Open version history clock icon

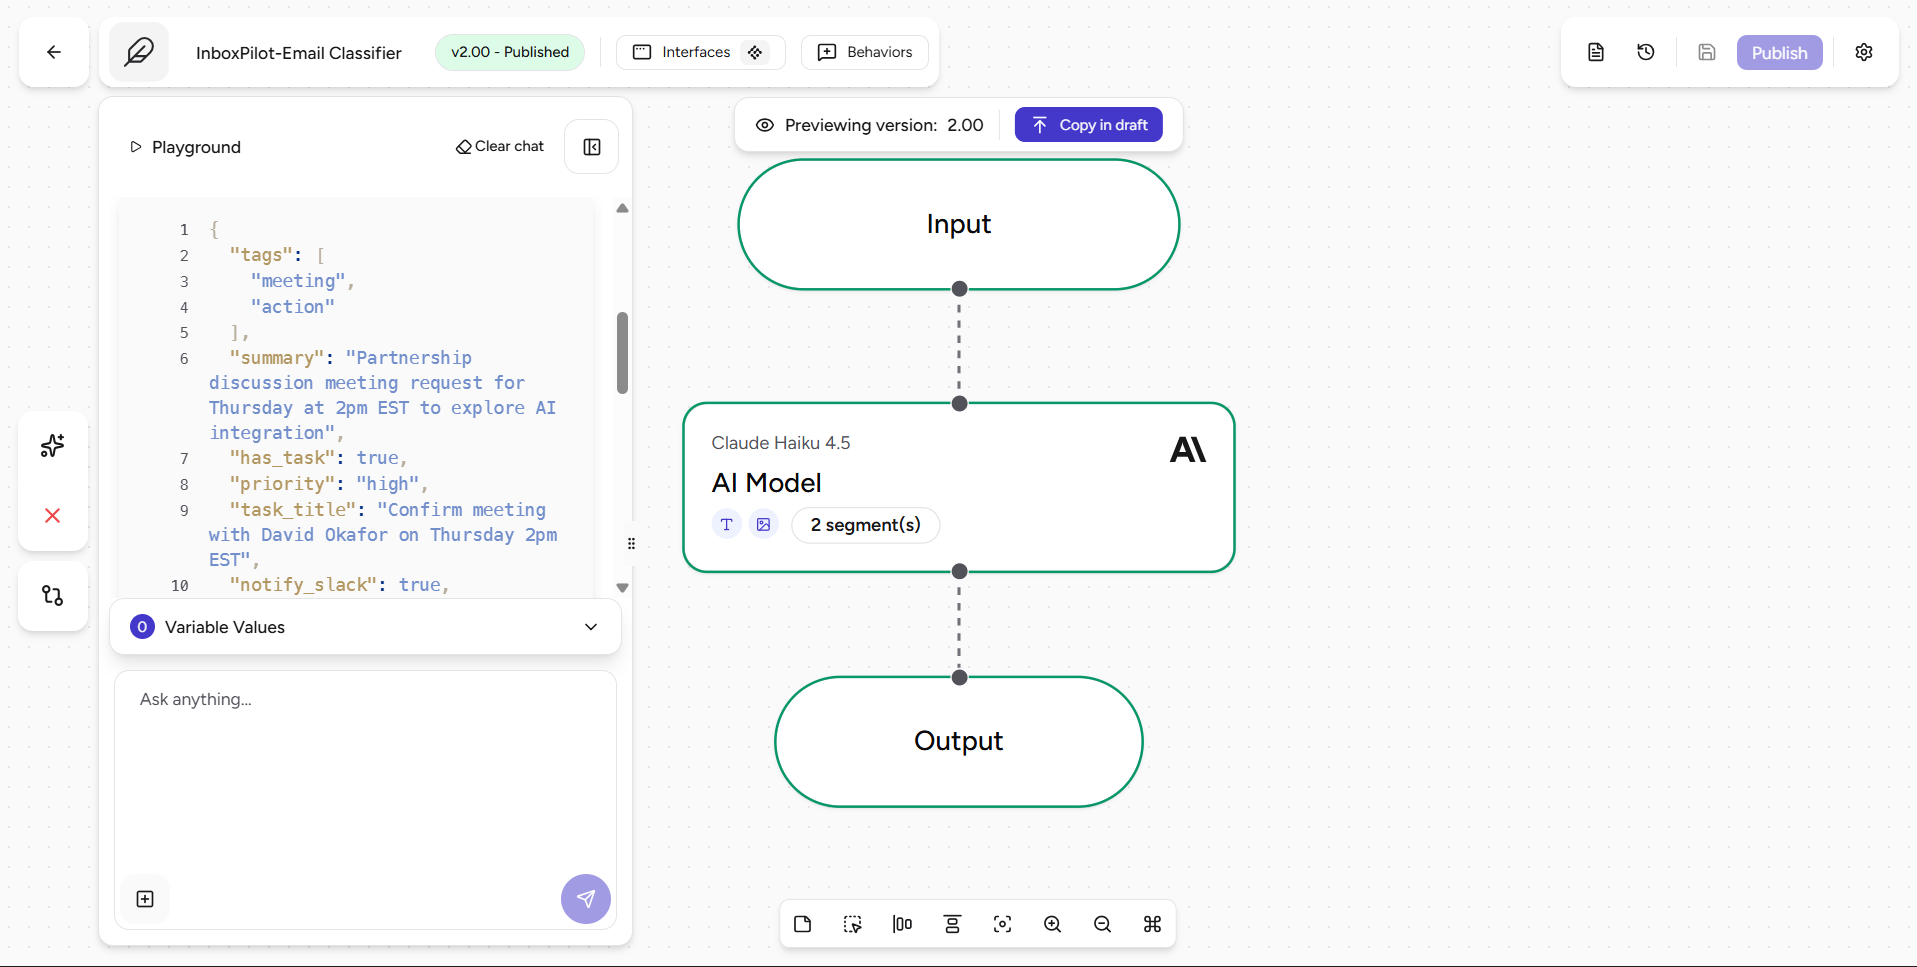point(1646,52)
